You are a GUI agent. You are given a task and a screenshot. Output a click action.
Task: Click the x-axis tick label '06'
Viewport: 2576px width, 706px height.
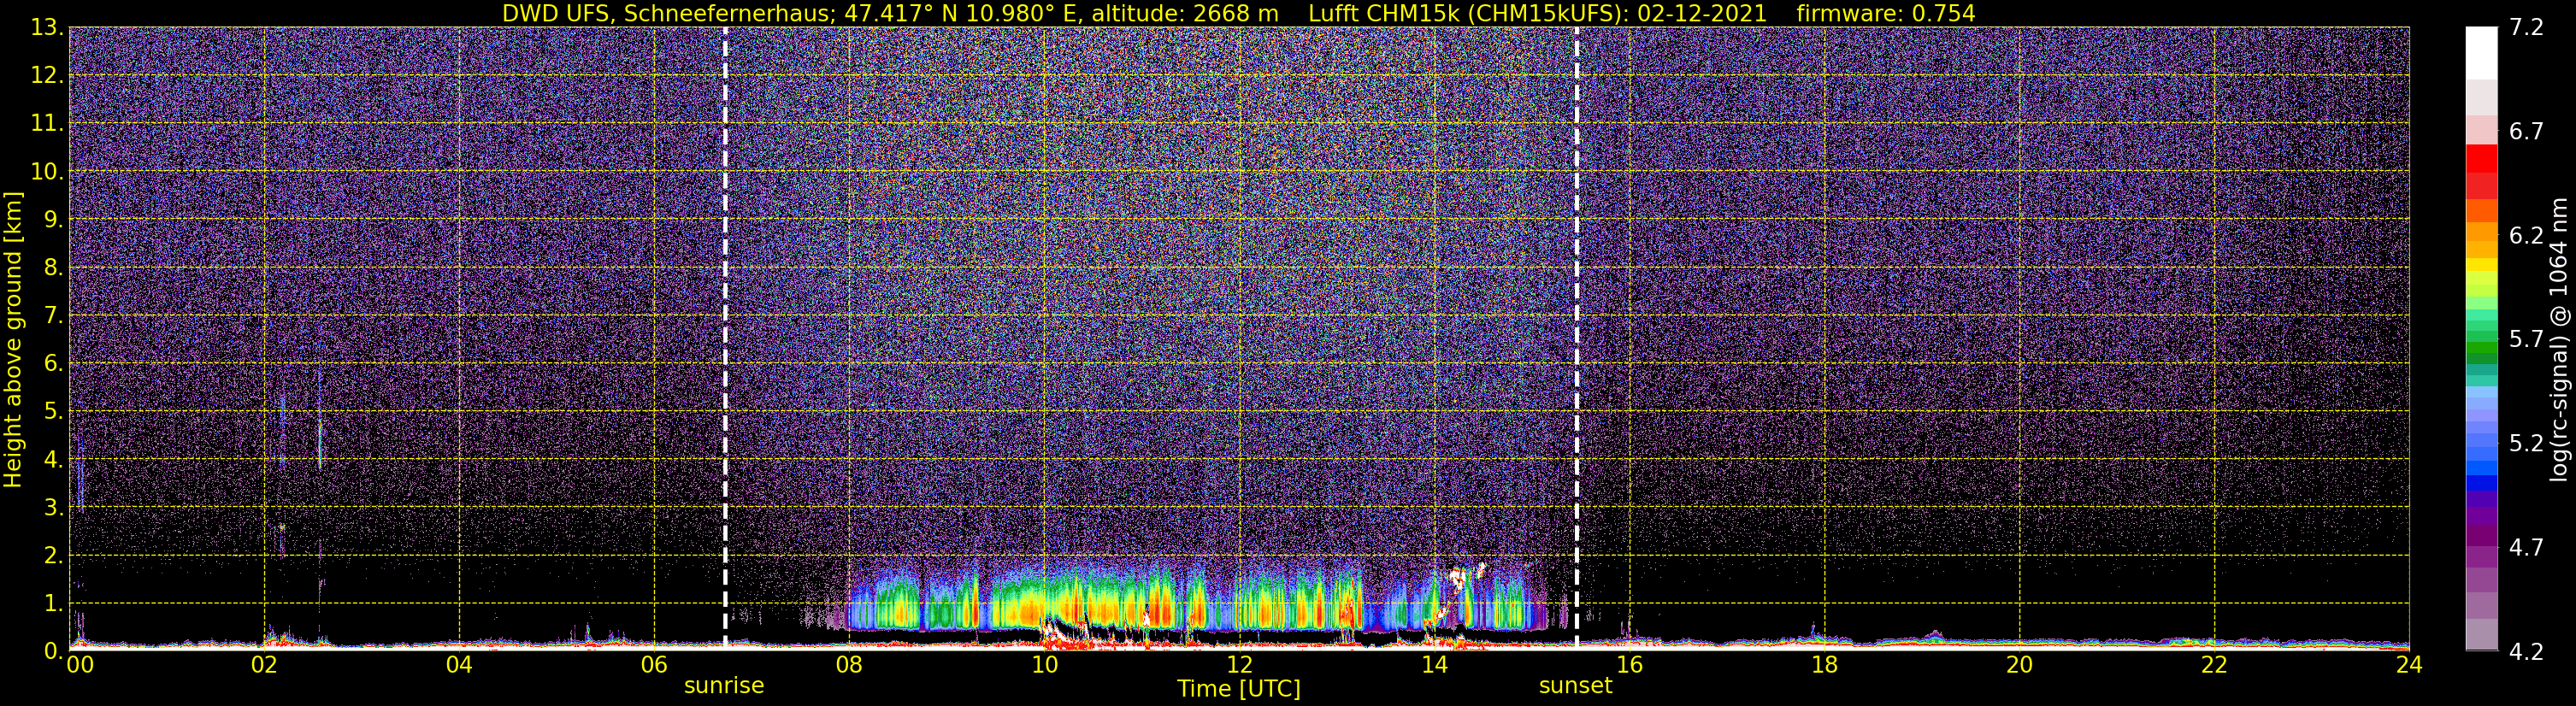[x=654, y=665]
